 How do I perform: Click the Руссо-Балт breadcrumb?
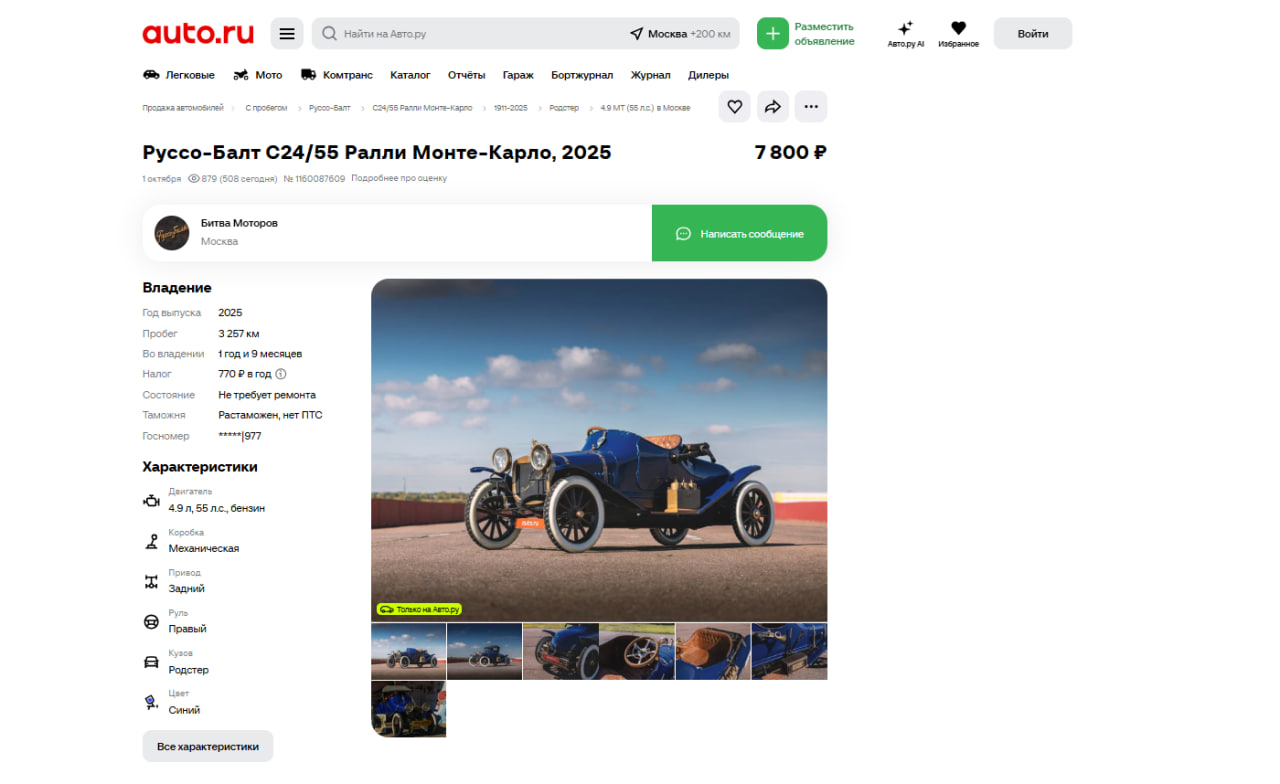click(330, 108)
